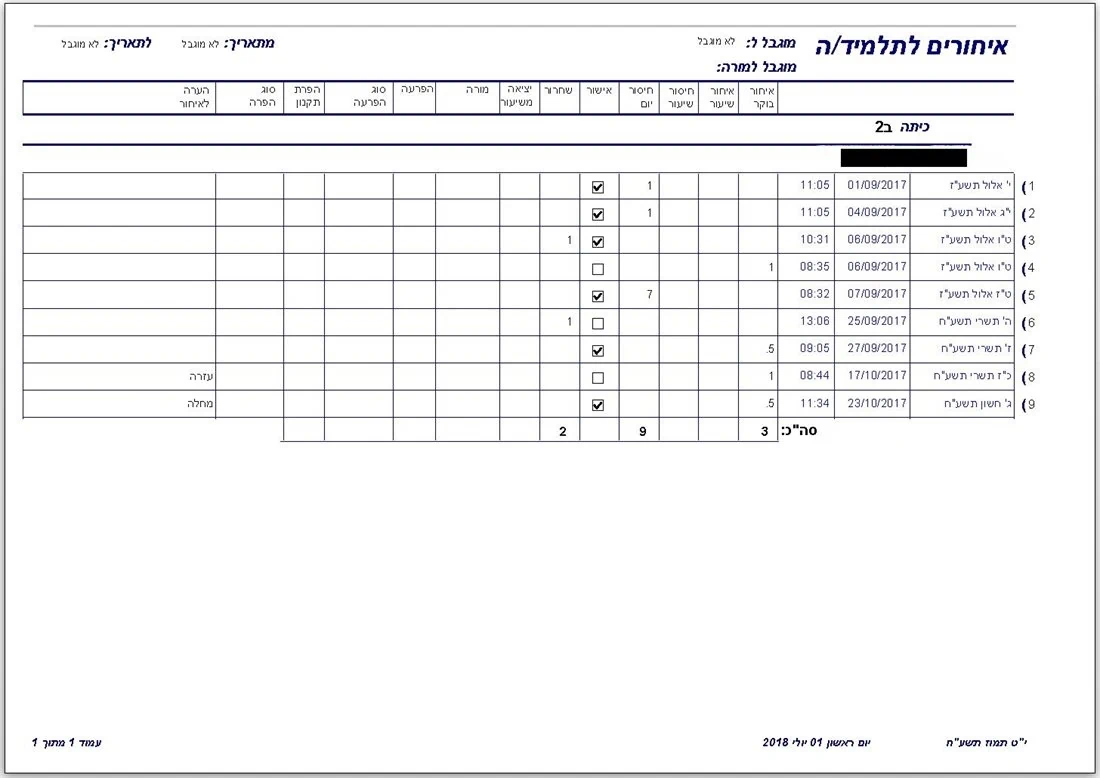Toggle the checkbox in the 07/09/2017 row
The image size is (1100, 778).
coord(598,296)
